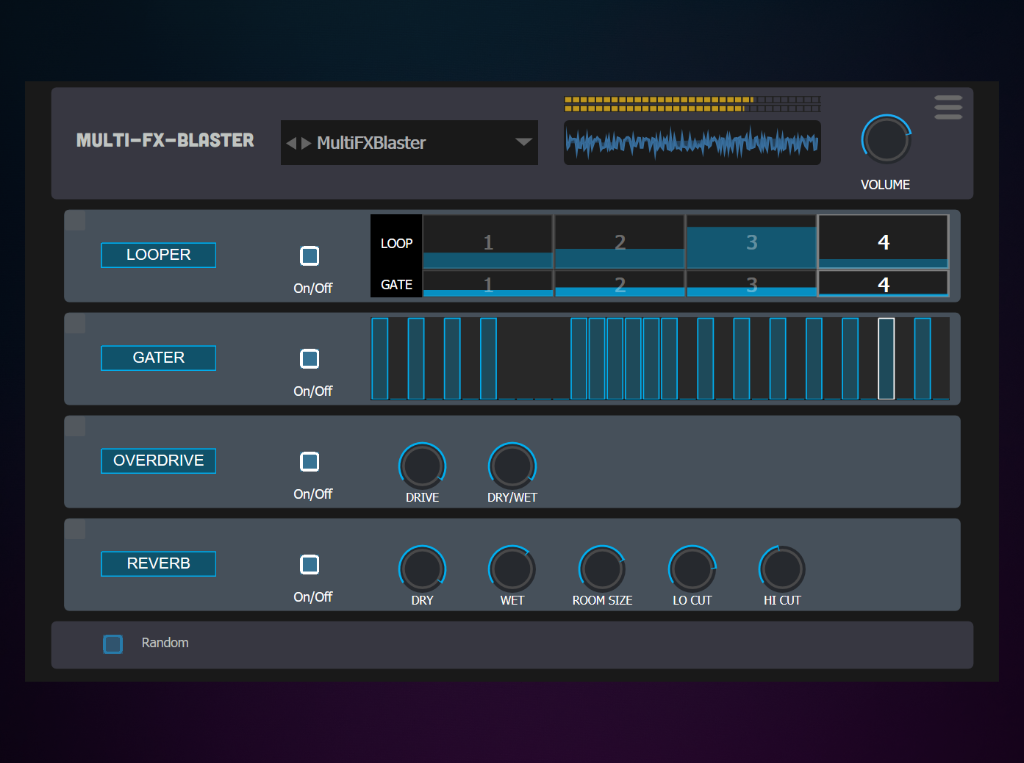The image size is (1024, 763).
Task: Open the hamburger menu icon
Action: click(x=948, y=107)
